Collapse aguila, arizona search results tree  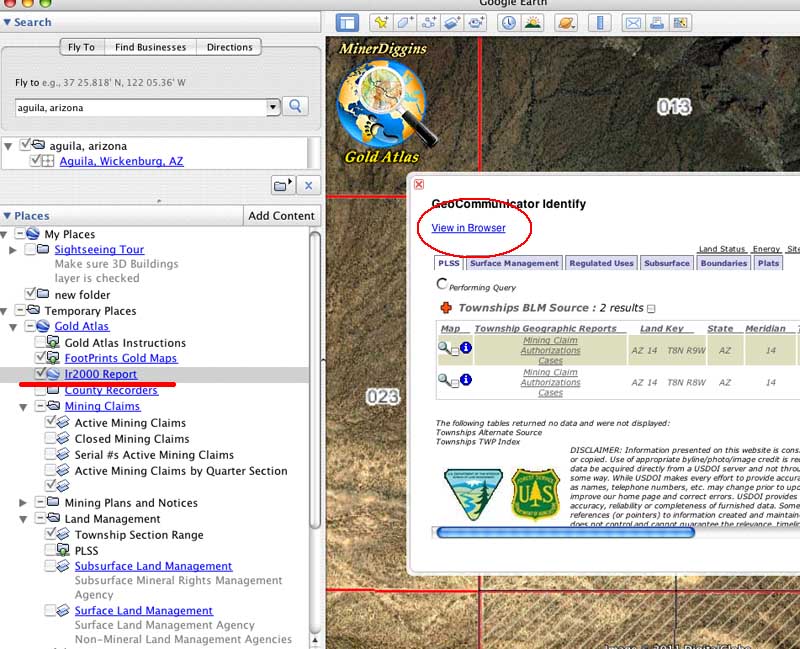[x=8, y=146]
